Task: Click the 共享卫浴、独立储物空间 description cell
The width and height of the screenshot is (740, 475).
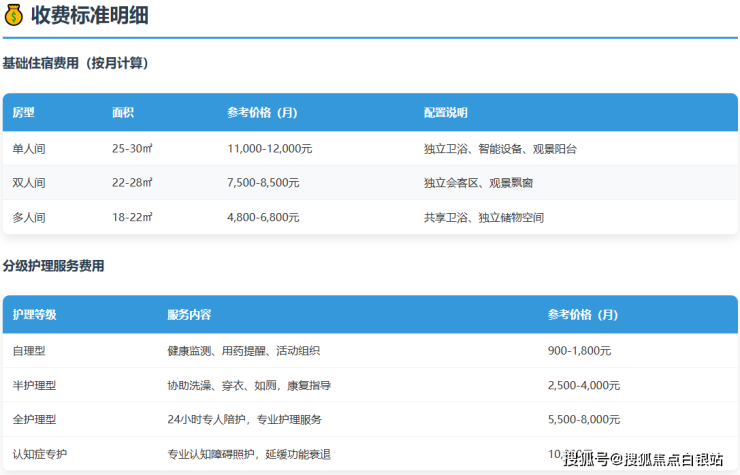Action: (x=483, y=217)
